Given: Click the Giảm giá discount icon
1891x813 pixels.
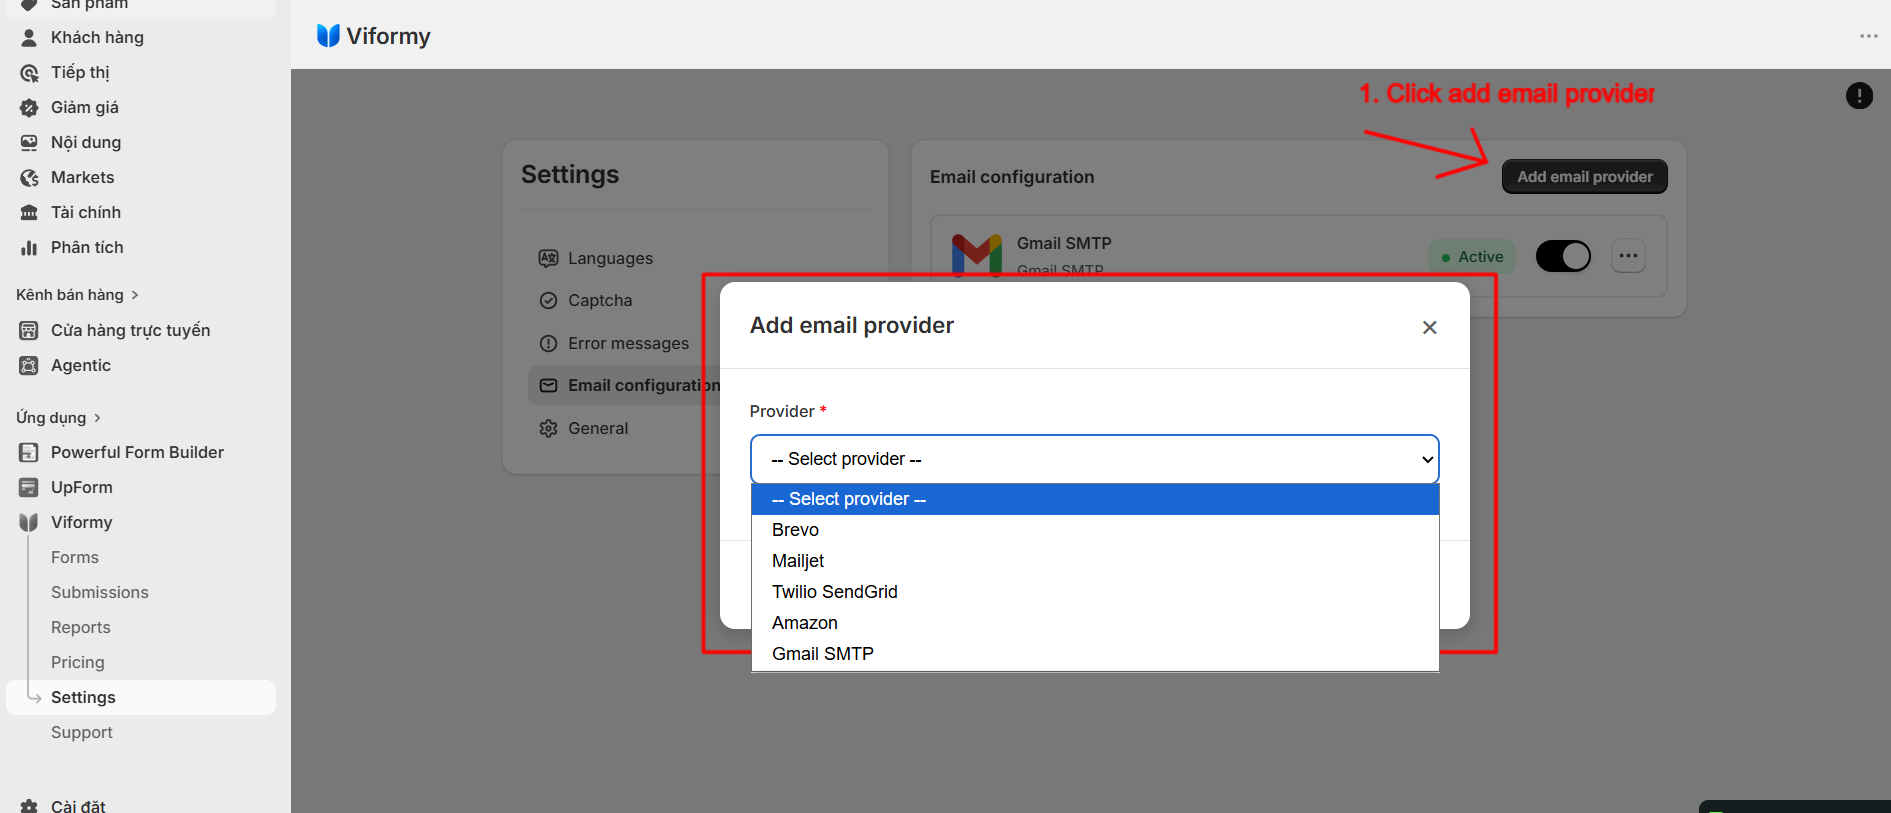Looking at the screenshot, I should point(29,107).
